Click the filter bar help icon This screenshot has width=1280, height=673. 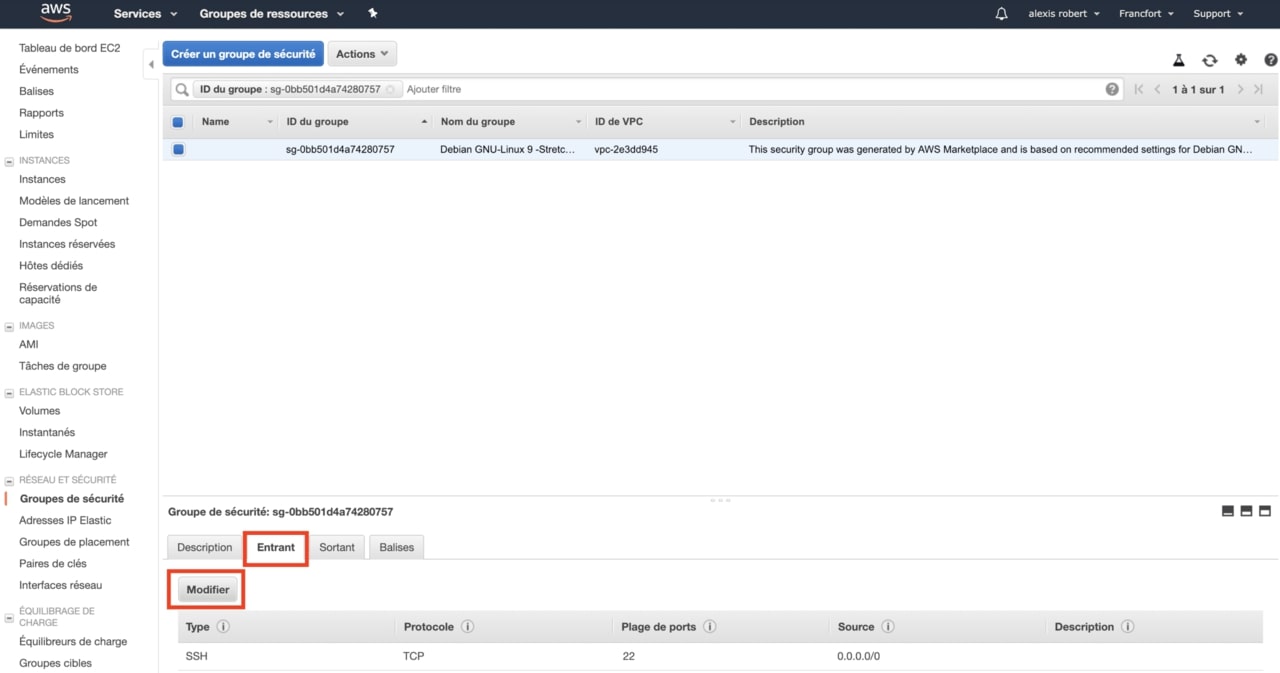(1112, 89)
